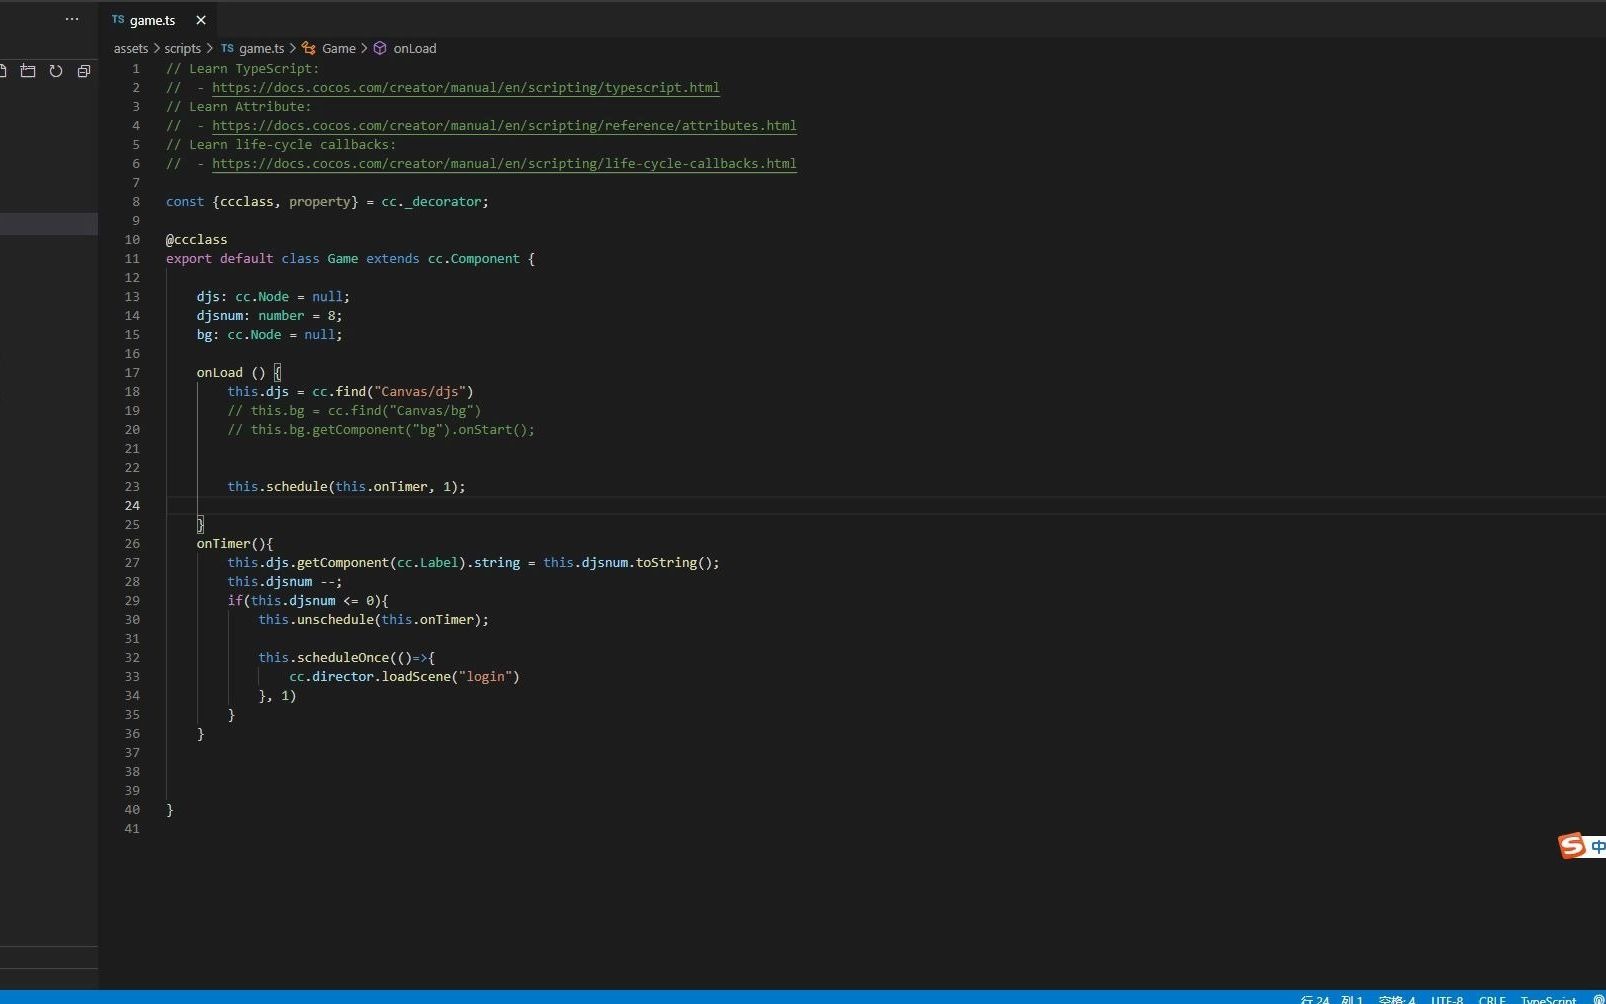The height and width of the screenshot is (1004, 1606).
Task: Click 'this.schedule(this.onTimer, 1);' line
Action: [346, 486]
